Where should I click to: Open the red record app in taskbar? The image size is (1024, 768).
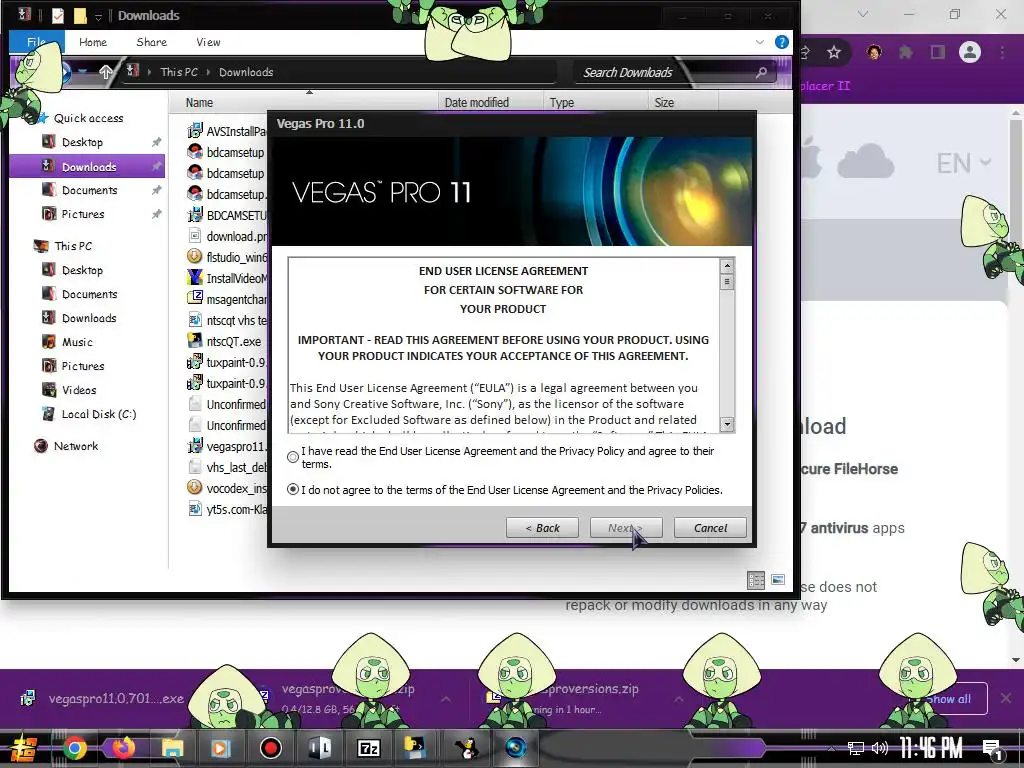[x=270, y=748]
